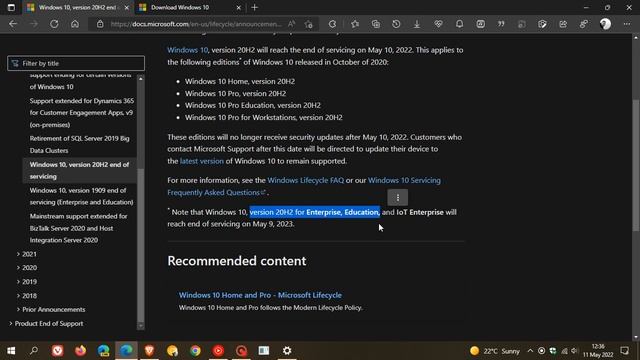Open taskbar Search magnifier
The image size is (640, 360).
[x=34, y=351]
